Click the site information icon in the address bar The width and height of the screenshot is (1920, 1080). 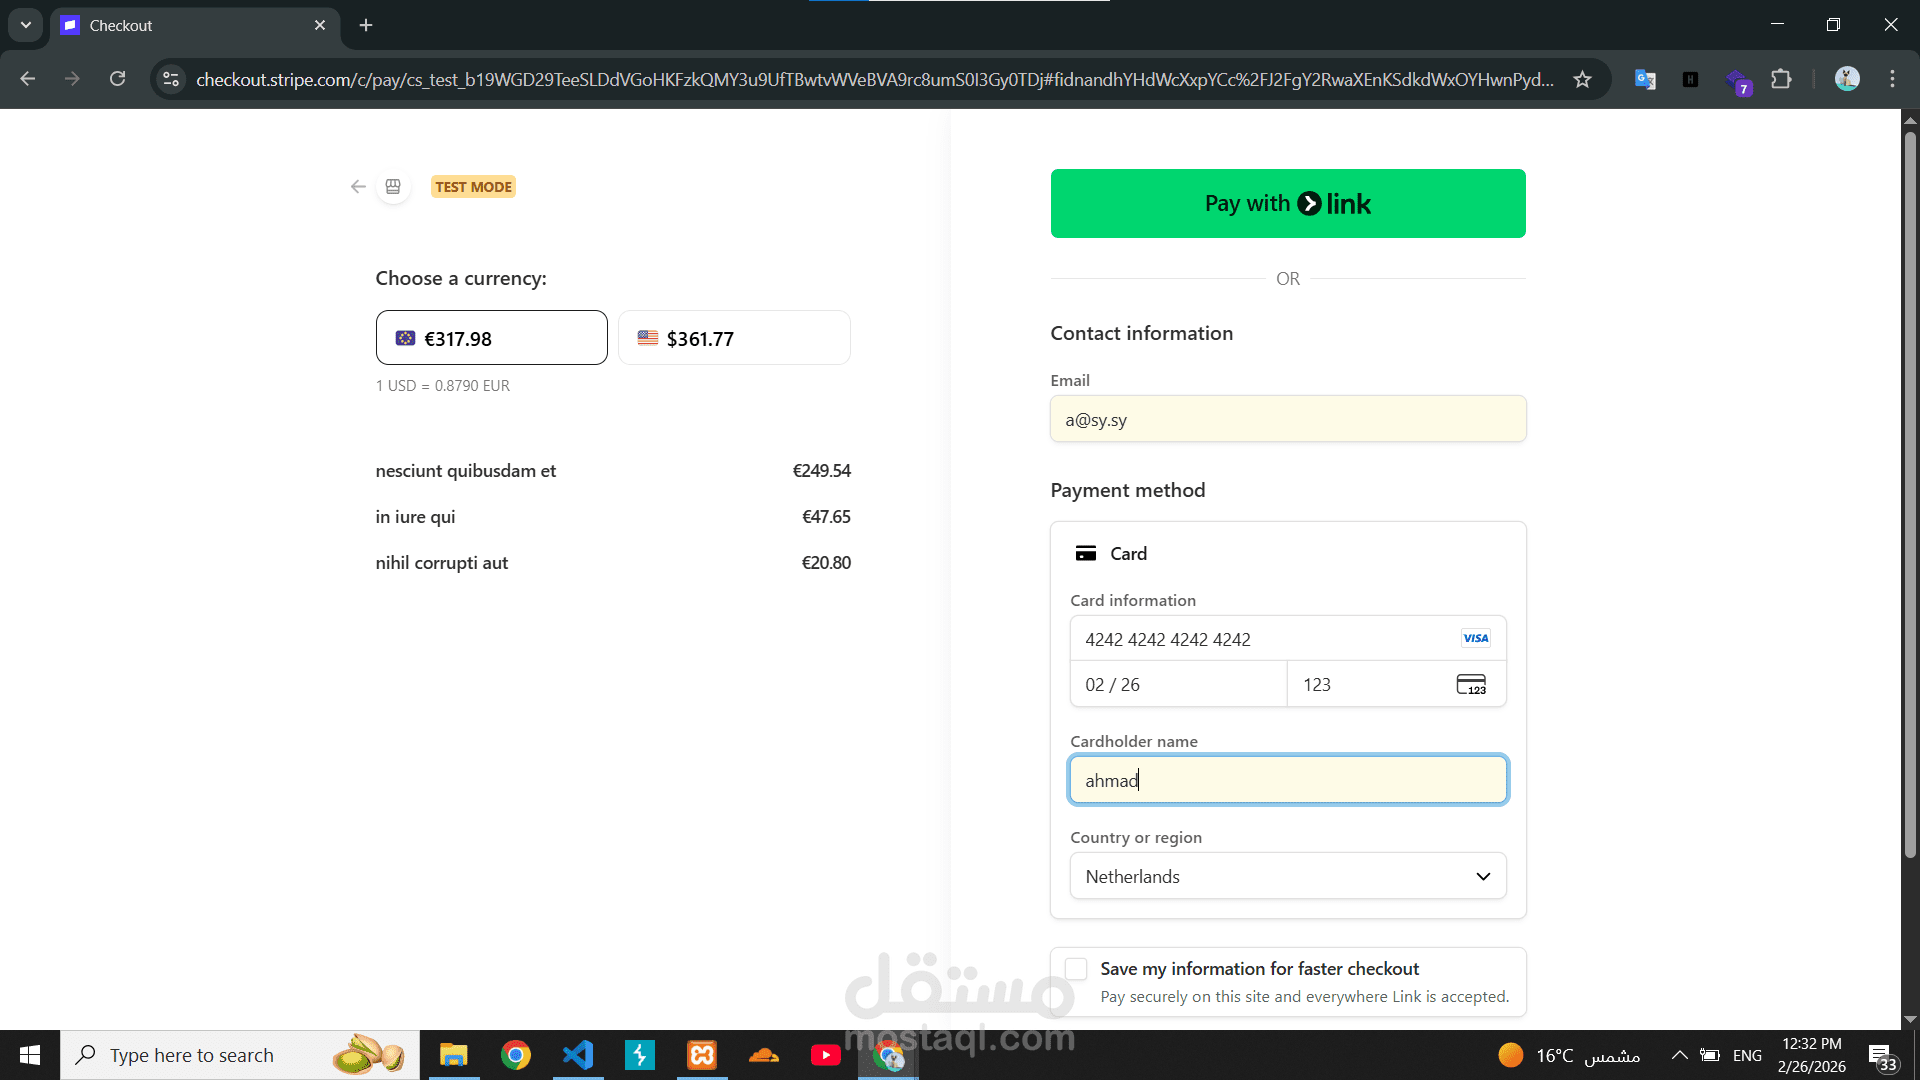pyautogui.click(x=171, y=79)
